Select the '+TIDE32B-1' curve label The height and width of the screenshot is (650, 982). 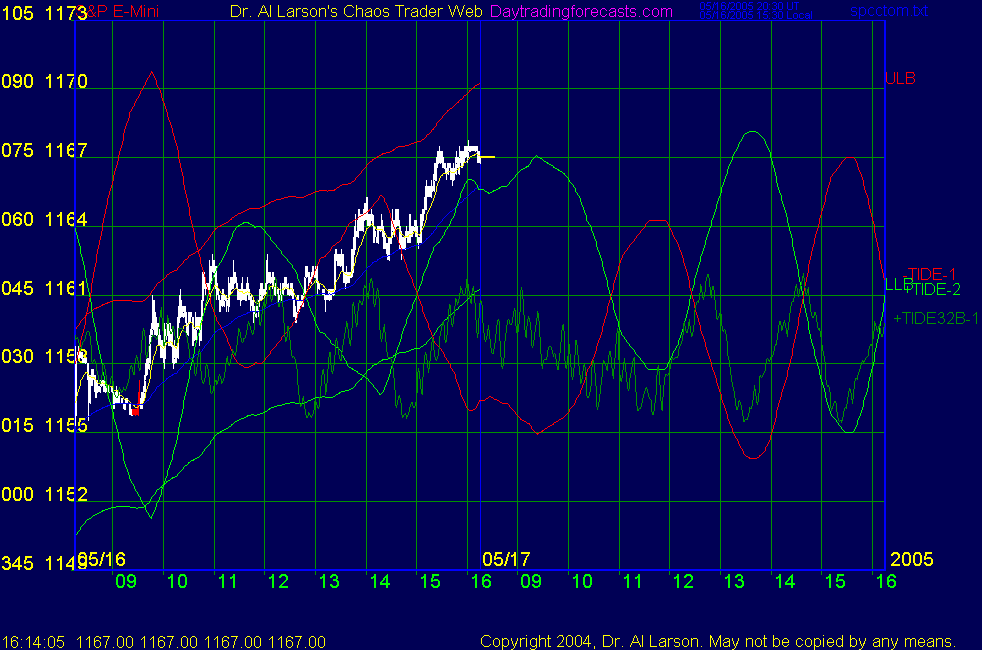click(x=936, y=319)
